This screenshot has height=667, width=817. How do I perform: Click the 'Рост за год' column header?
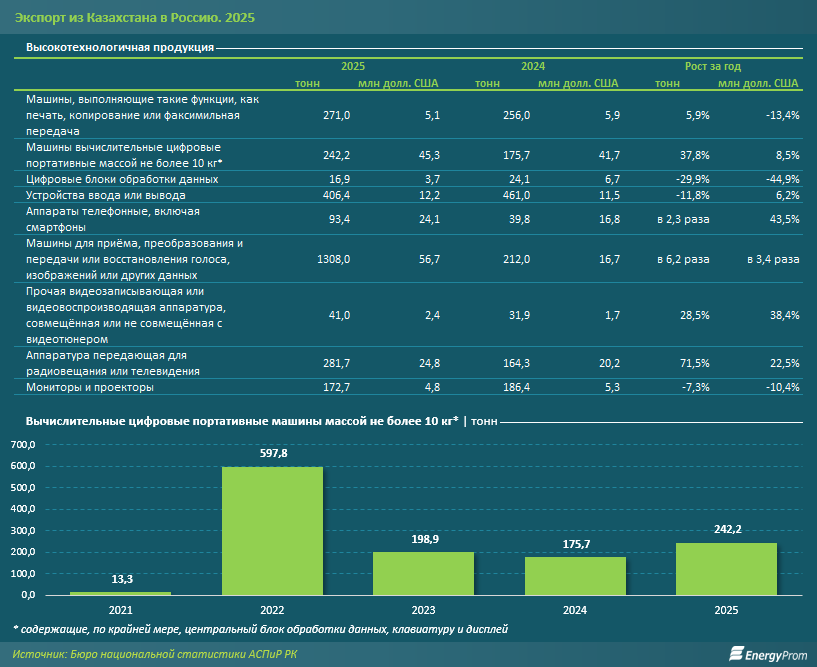[712, 66]
